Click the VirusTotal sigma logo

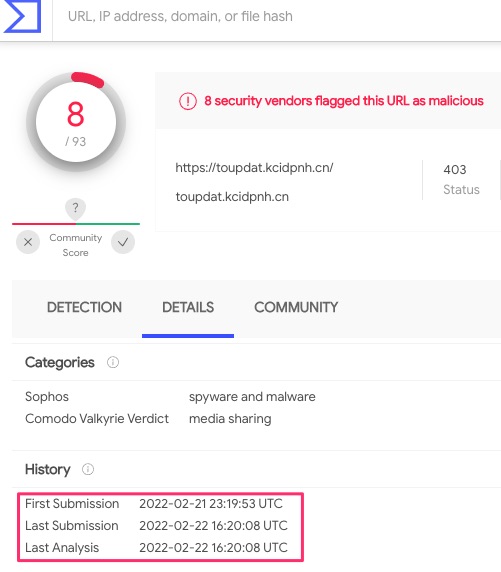coord(22,16)
